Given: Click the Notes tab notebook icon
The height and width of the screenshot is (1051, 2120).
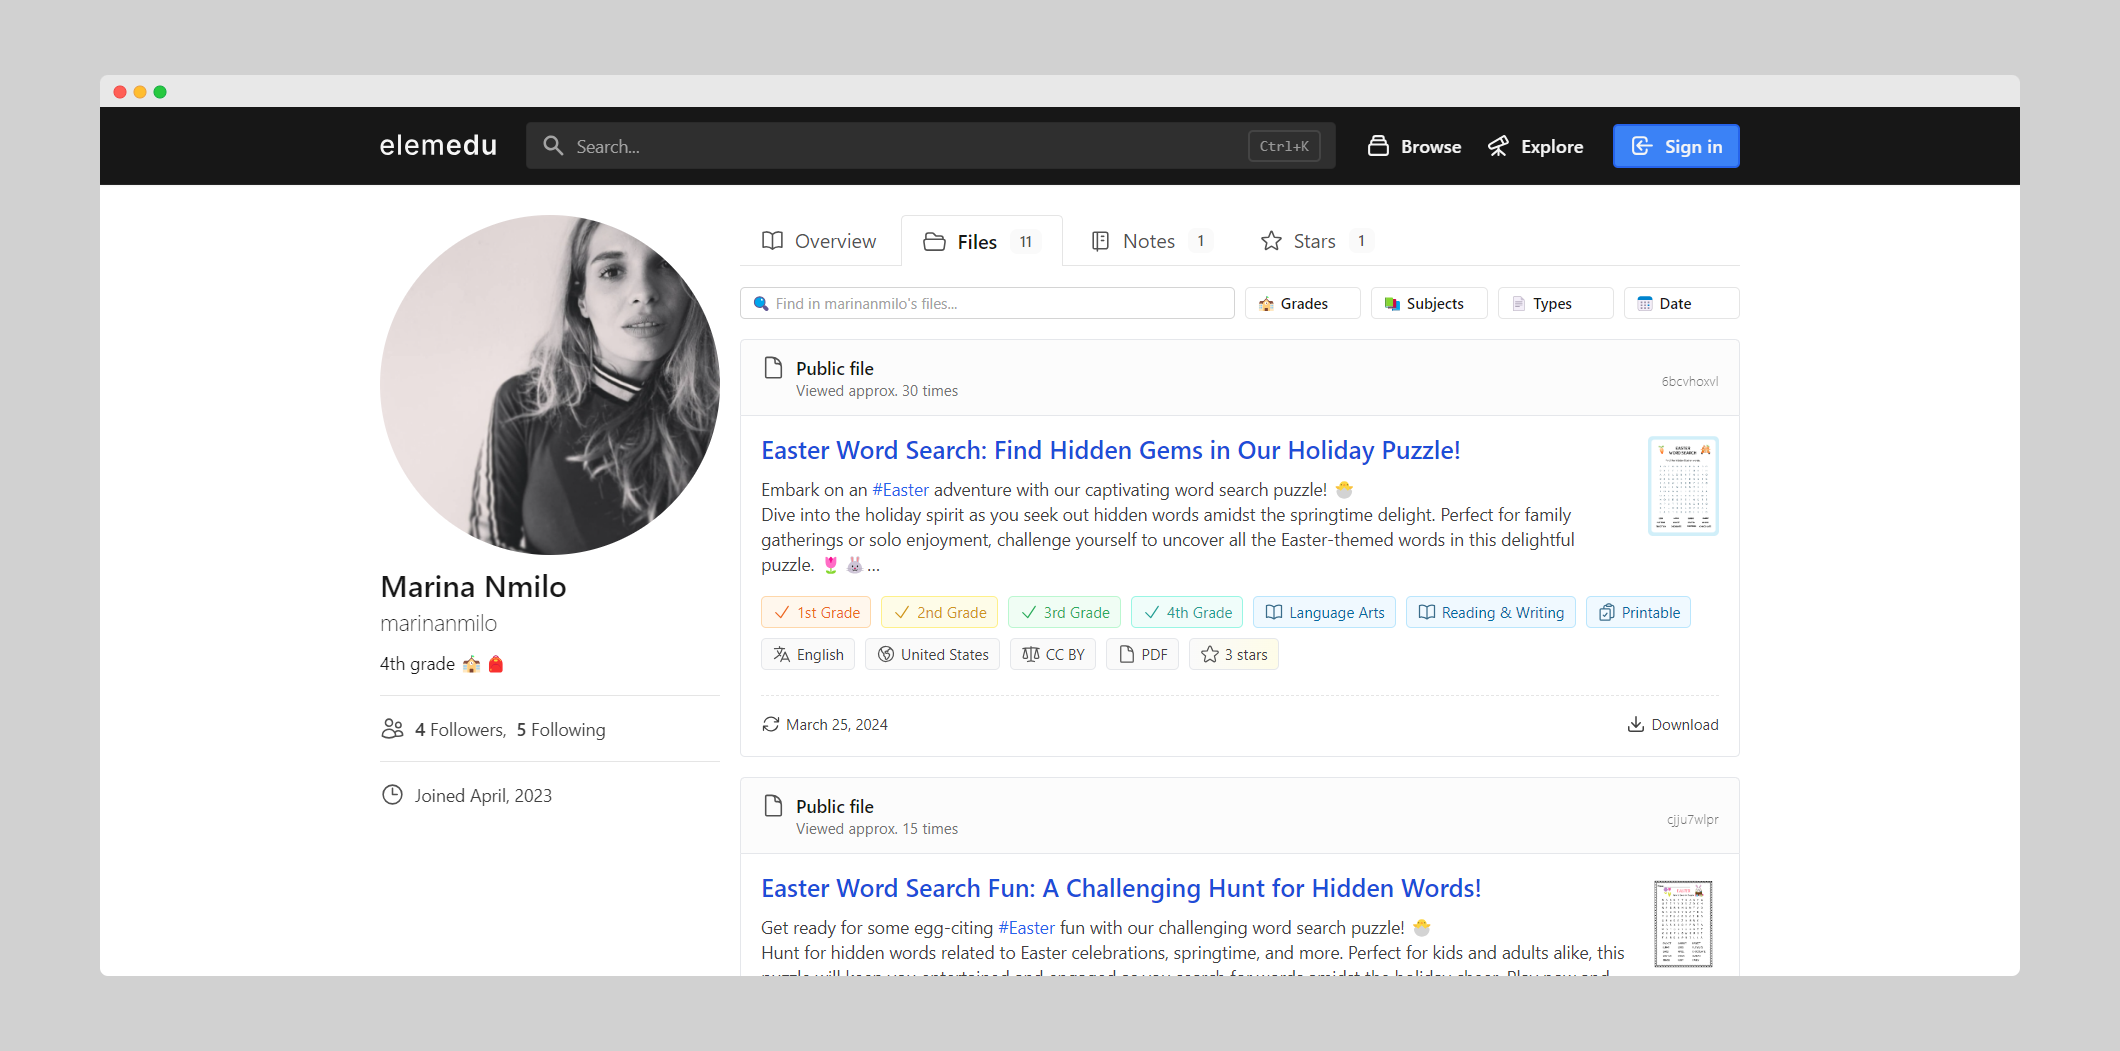Looking at the screenshot, I should click(x=1100, y=241).
